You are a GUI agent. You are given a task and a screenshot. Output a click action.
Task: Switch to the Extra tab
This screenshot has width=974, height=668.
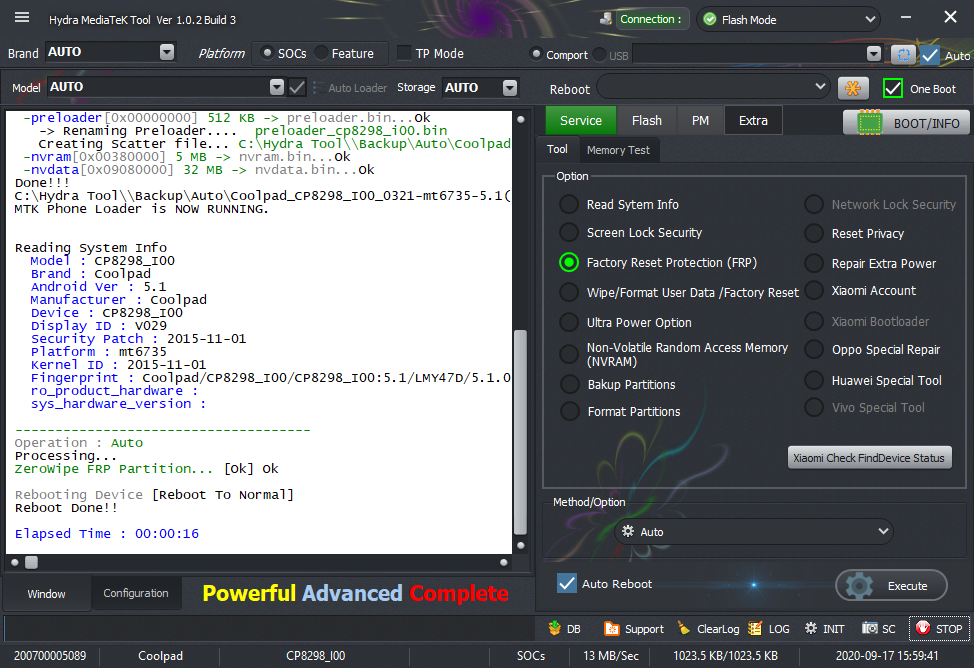tap(753, 121)
